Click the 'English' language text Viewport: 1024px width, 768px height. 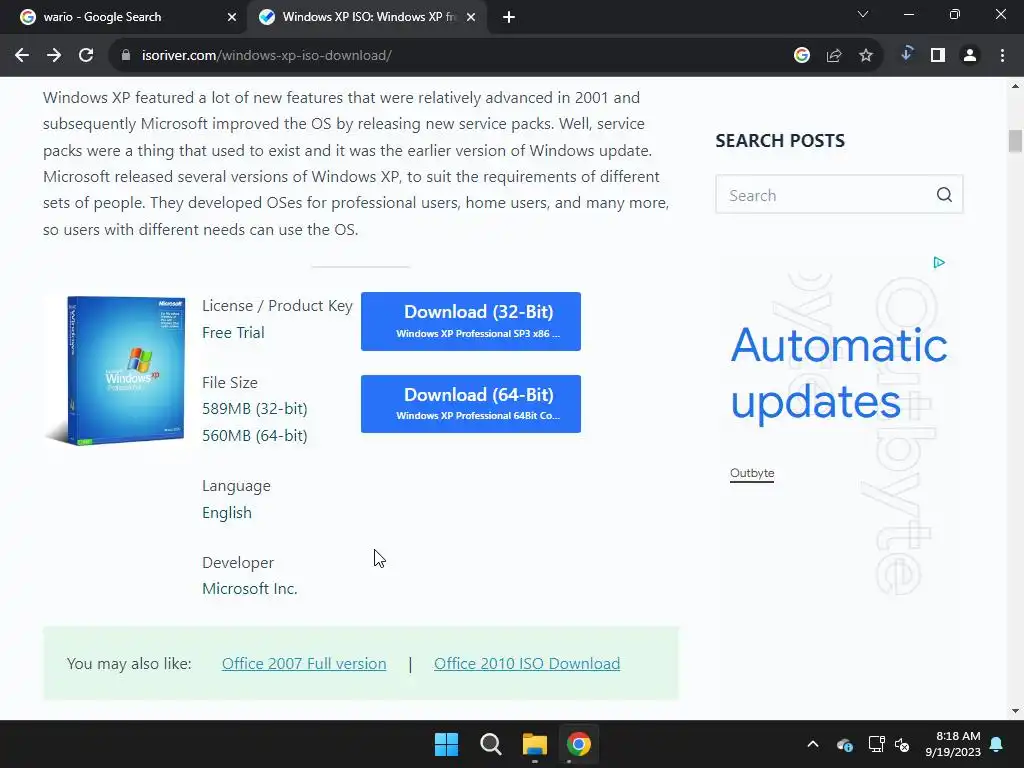(227, 513)
